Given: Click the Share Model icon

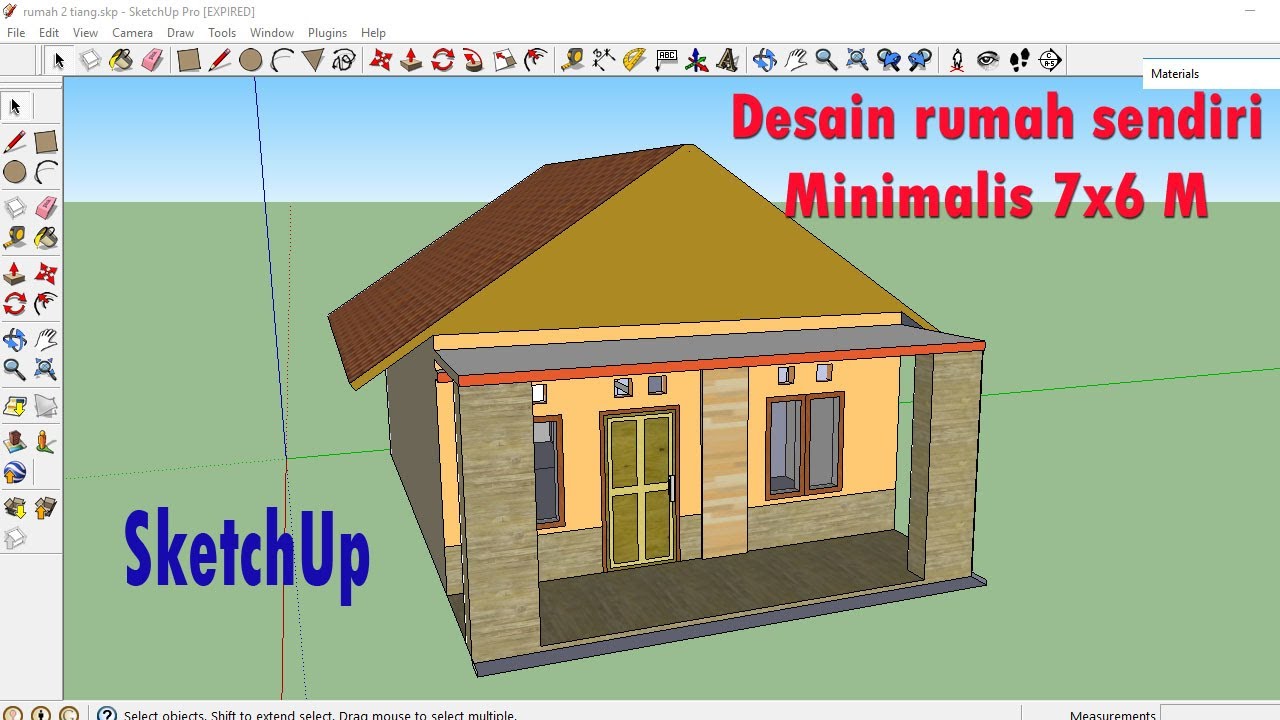Looking at the screenshot, I should point(46,507).
